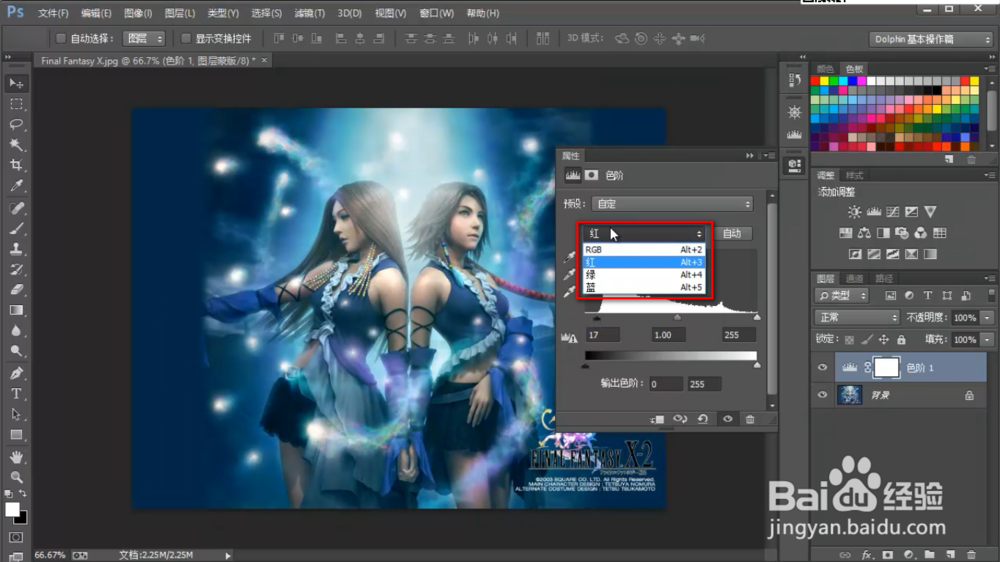The width and height of the screenshot is (1000, 562).
Task: Click the gamma input field showing 1.00
Action: click(x=669, y=335)
